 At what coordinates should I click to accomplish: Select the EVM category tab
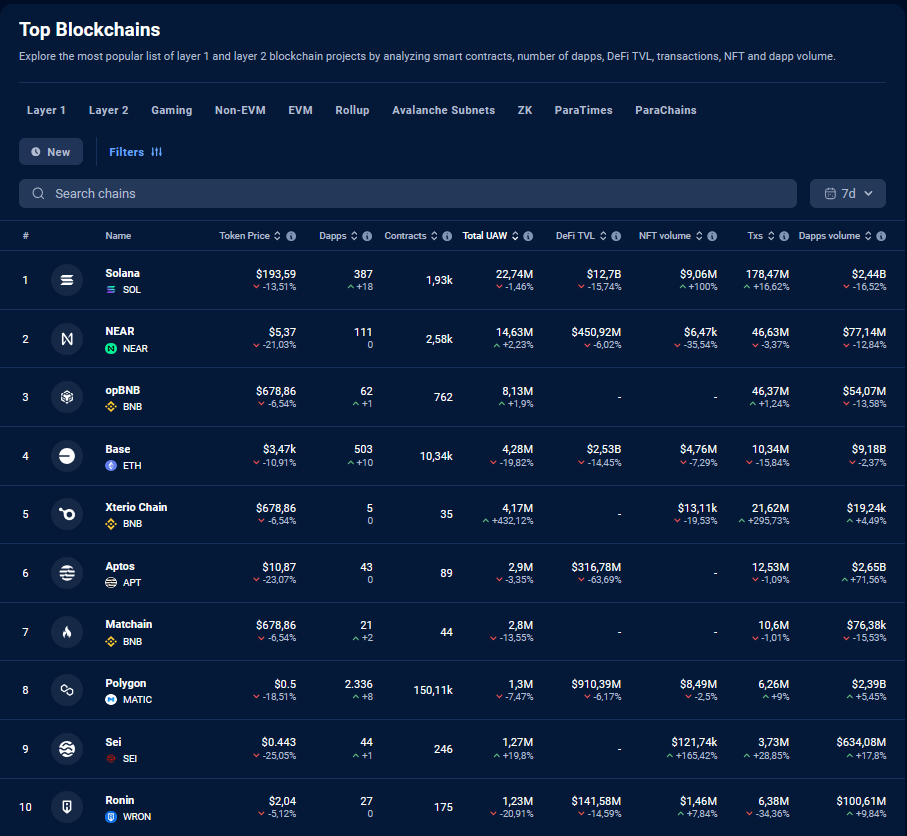(x=300, y=110)
